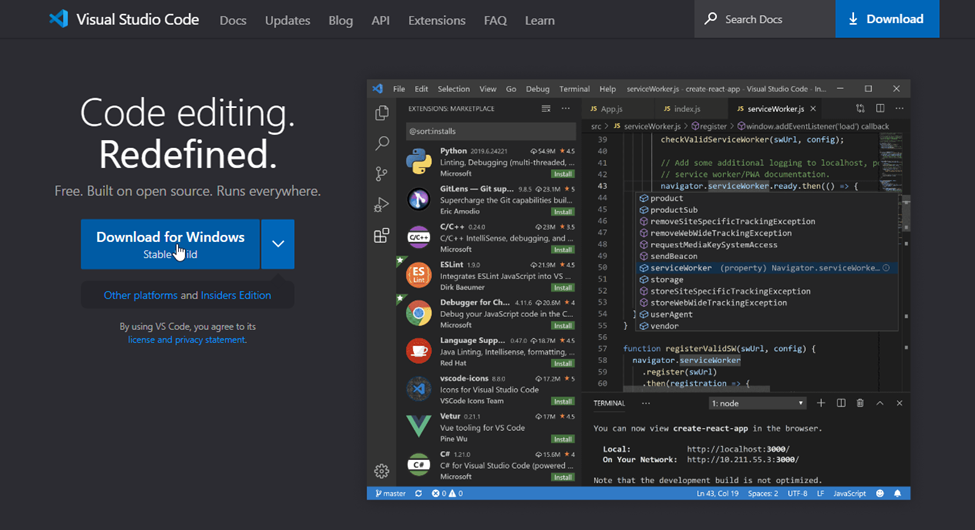The image size is (975, 530).
Task: Click the C/C++ extension icon
Action: coord(419,237)
